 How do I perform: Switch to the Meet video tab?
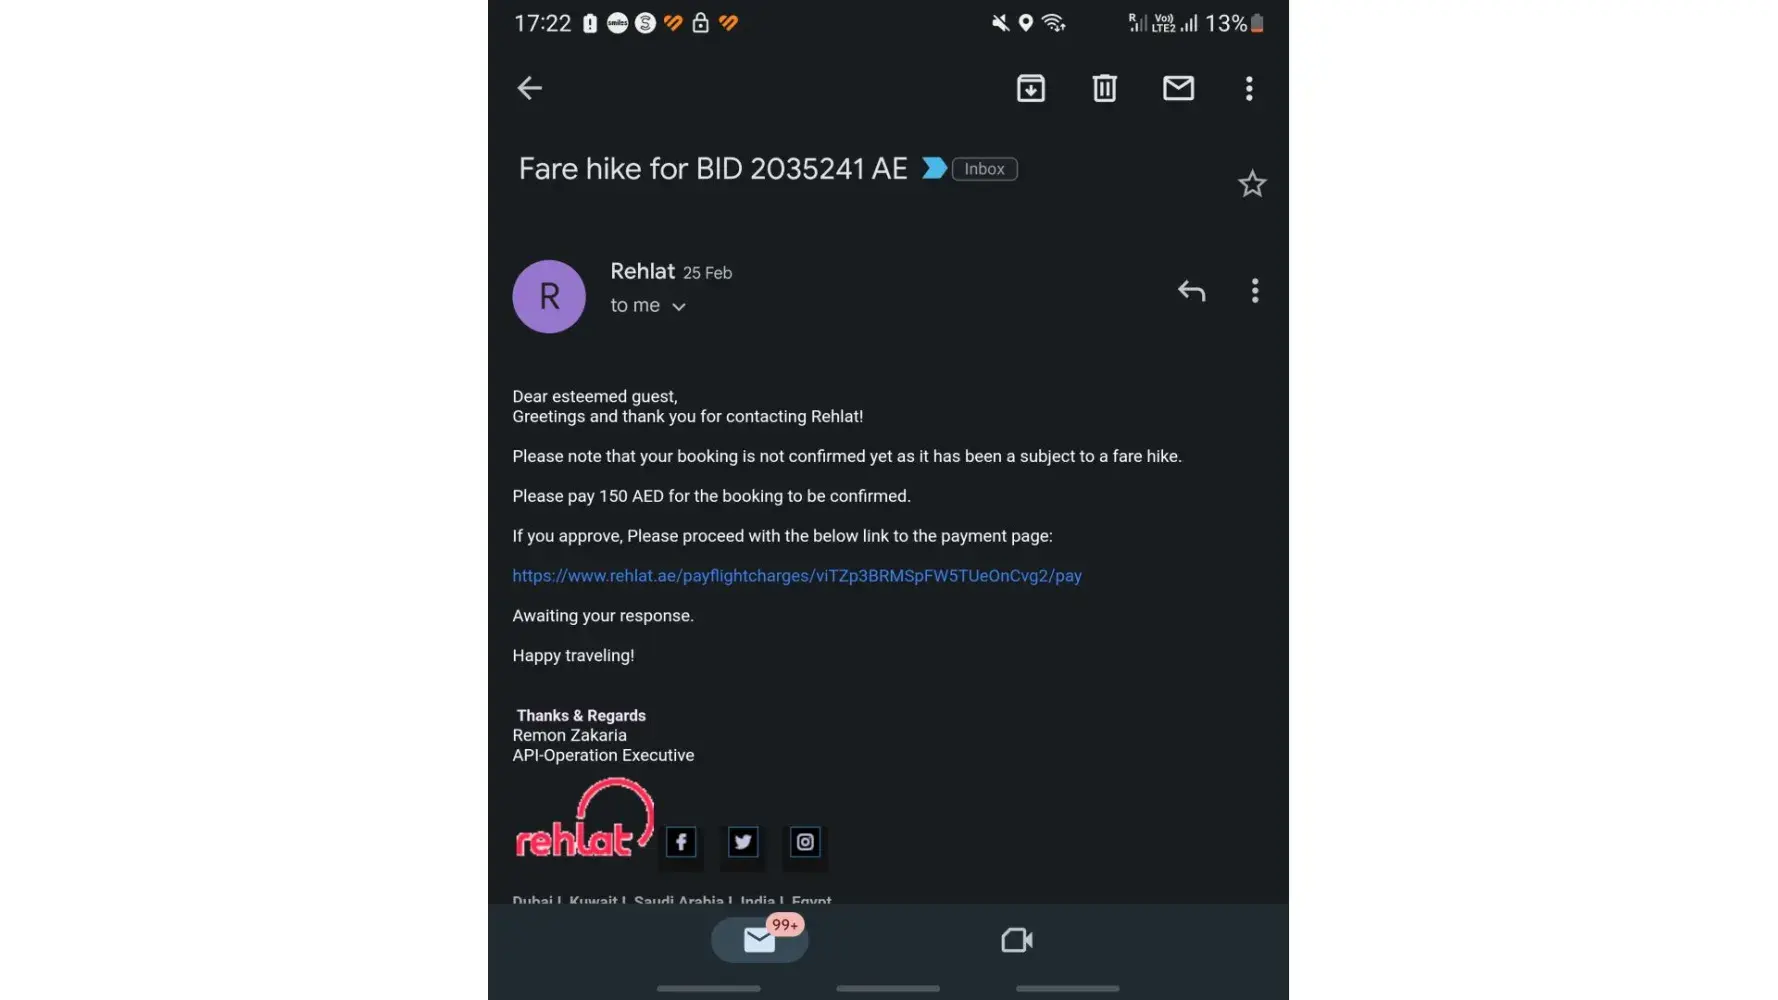click(x=1016, y=940)
